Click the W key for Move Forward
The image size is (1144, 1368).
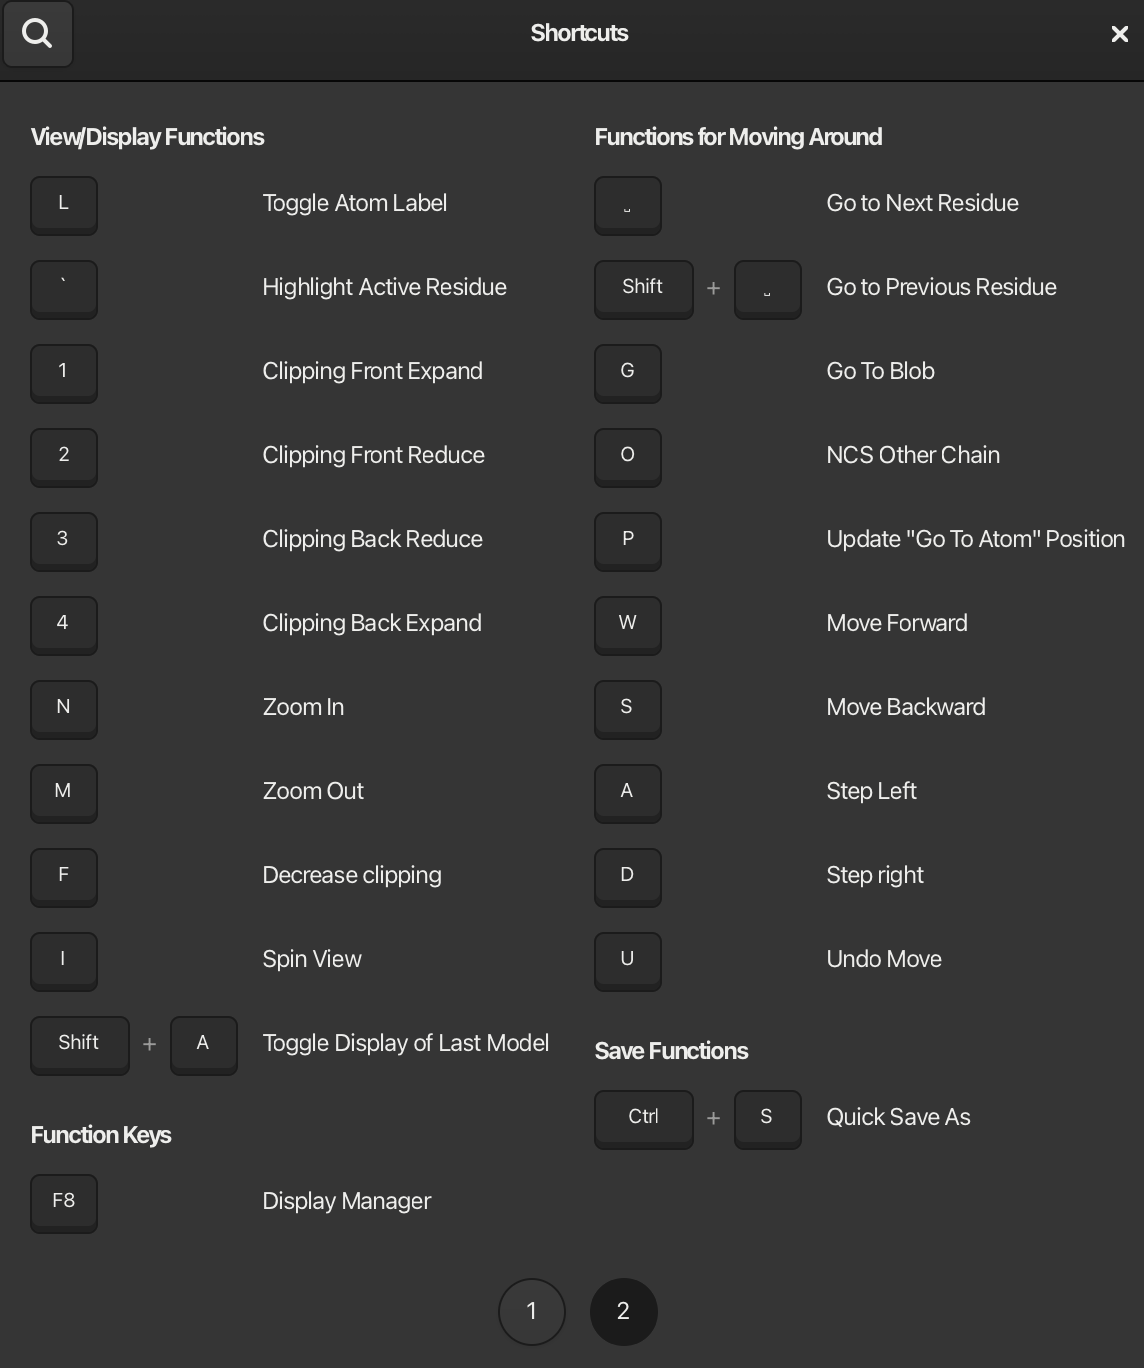(628, 624)
